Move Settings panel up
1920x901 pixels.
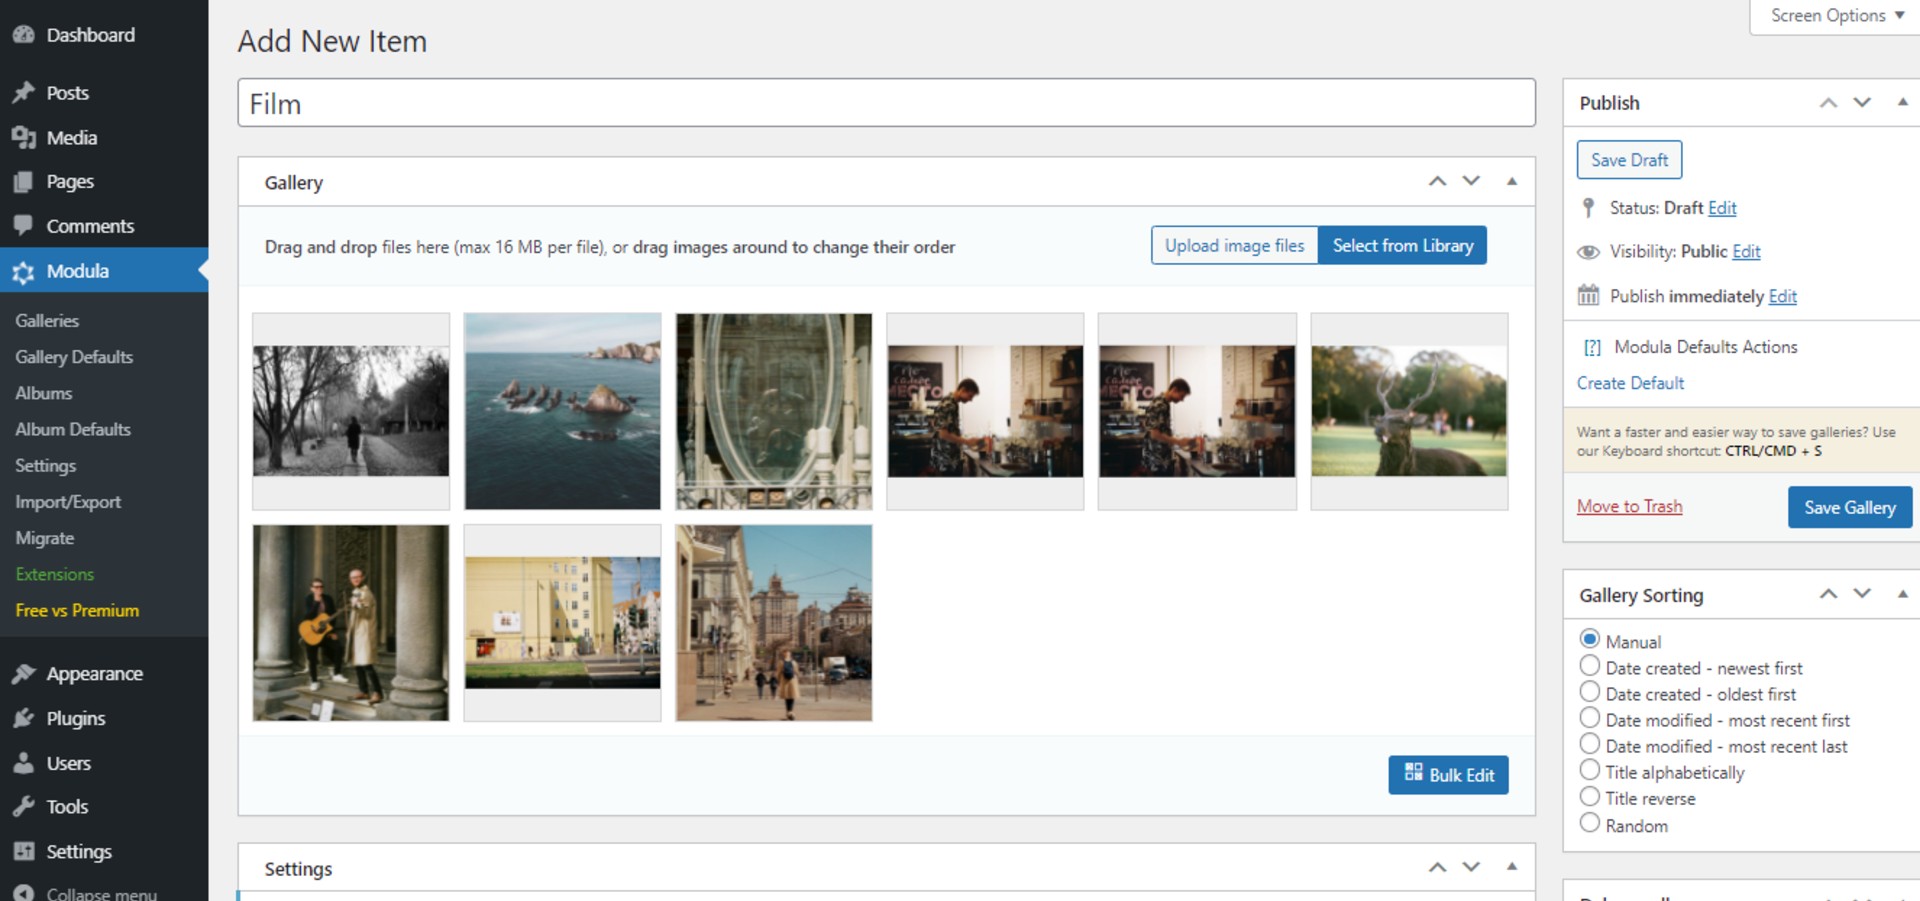coord(1437,867)
